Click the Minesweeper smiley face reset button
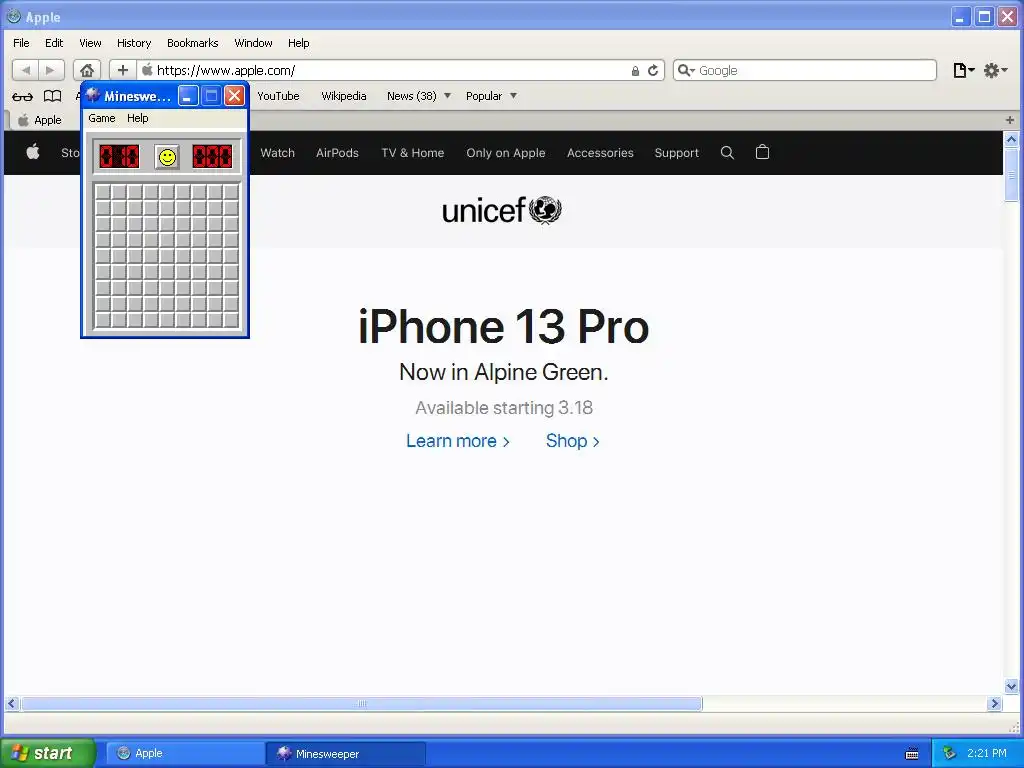The height and width of the screenshot is (768, 1024). [x=167, y=157]
